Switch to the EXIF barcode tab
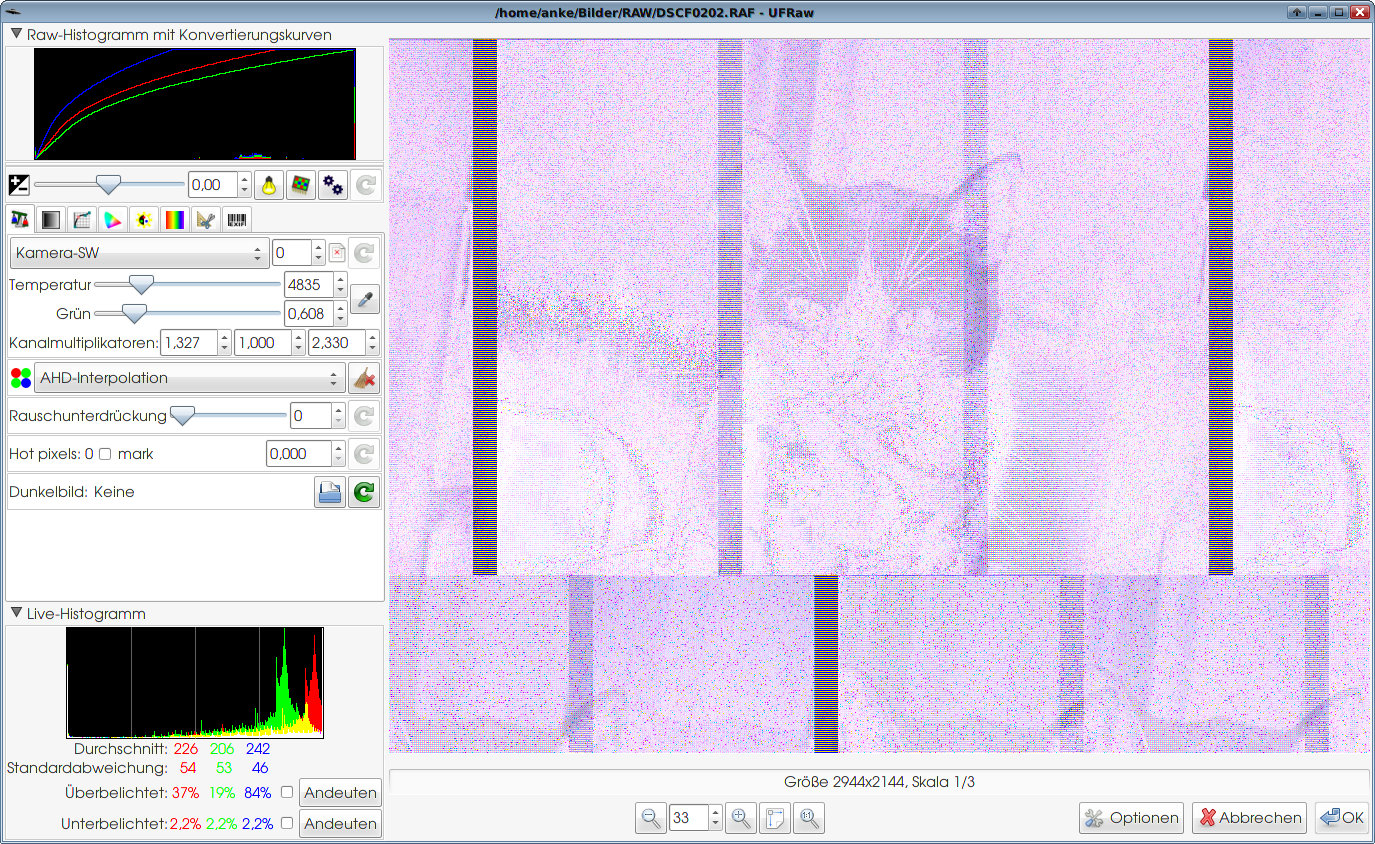This screenshot has height=844, width=1375. click(x=237, y=219)
